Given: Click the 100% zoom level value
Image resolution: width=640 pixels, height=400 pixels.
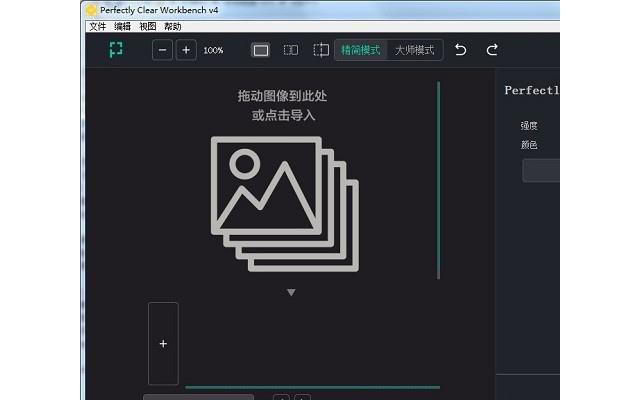Looking at the screenshot, I should [213, 50].
